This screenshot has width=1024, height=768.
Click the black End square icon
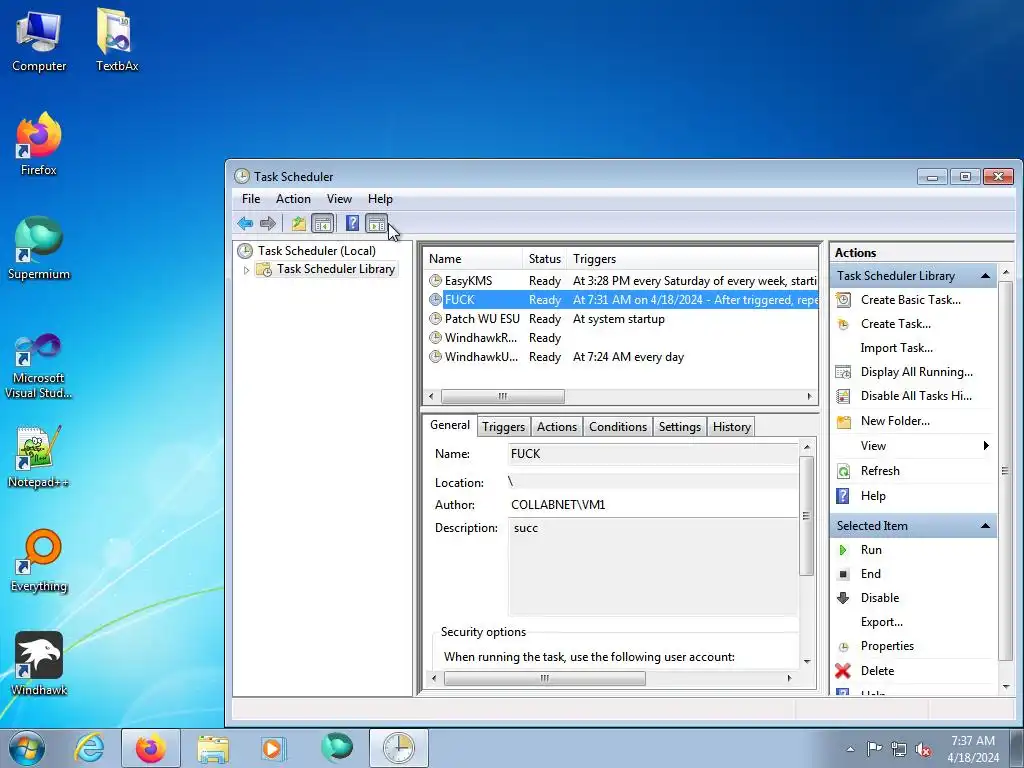click(x=843, y=574)
